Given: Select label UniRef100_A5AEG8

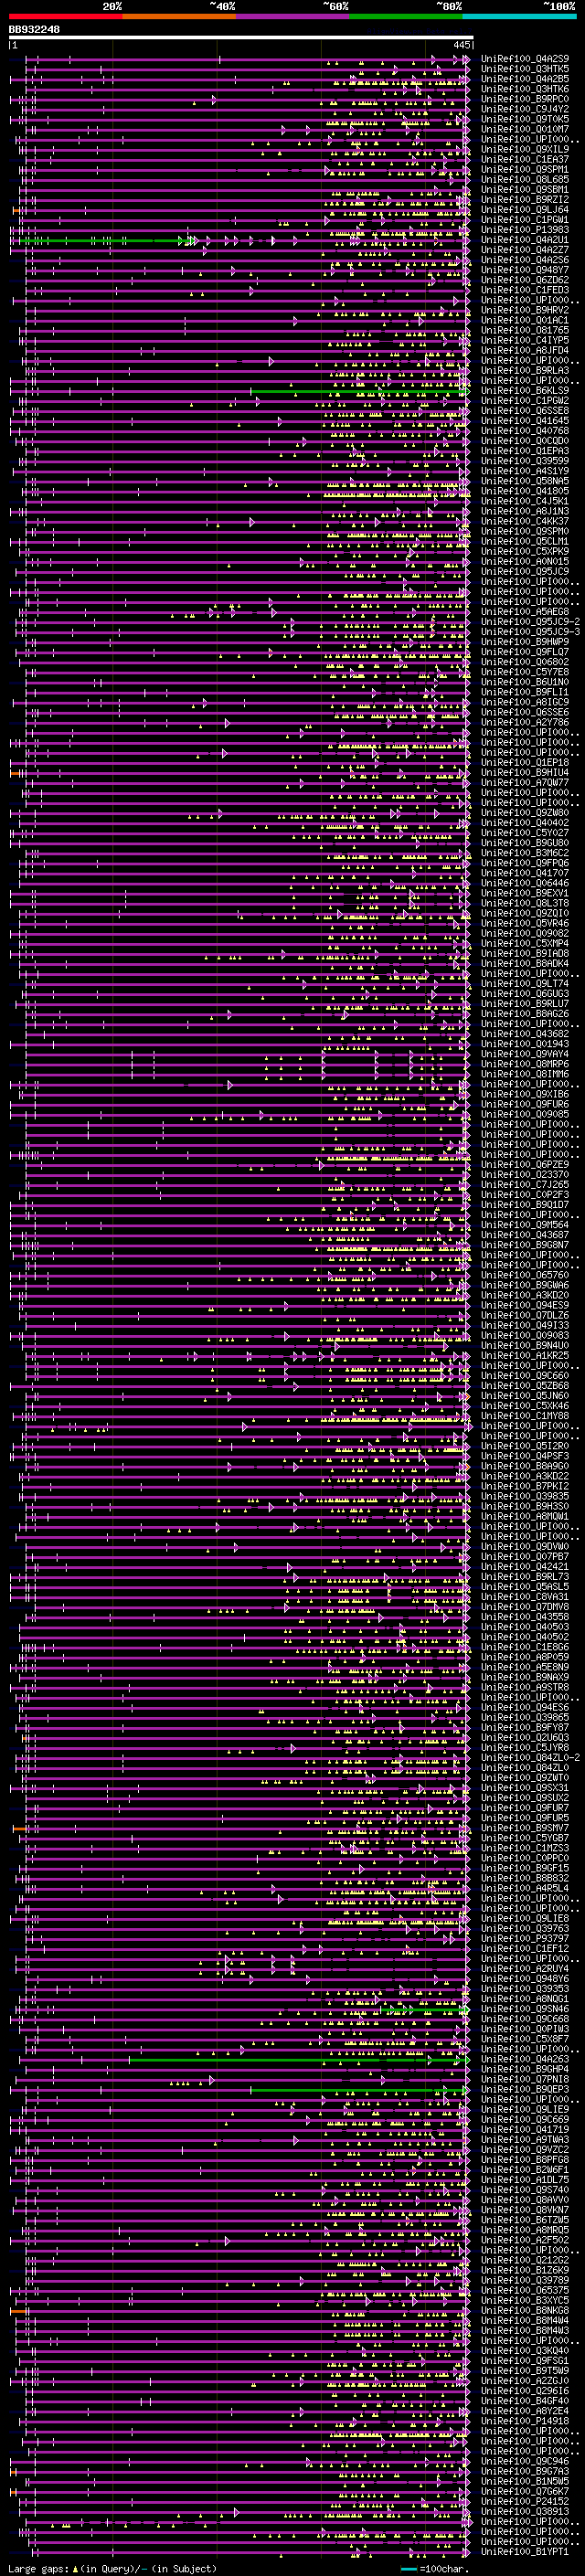Looking at the screenshot, I should point(525,612).
